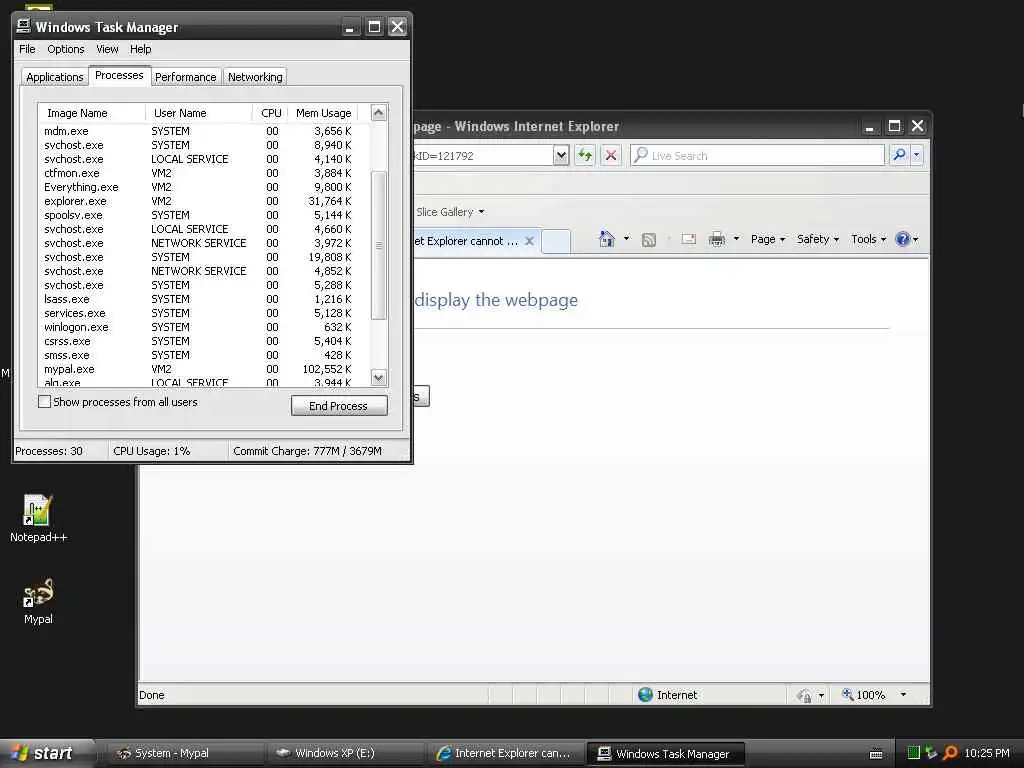Switch to the Performance tab
Screen dimensions: 1024x768
tap(185, 77)
